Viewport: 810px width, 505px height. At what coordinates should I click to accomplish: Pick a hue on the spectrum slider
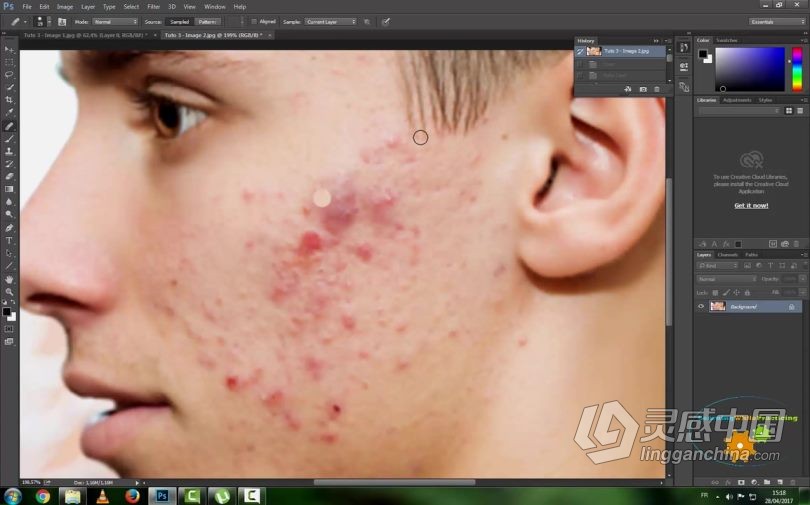pyautogui.click(x=797, y=69)
